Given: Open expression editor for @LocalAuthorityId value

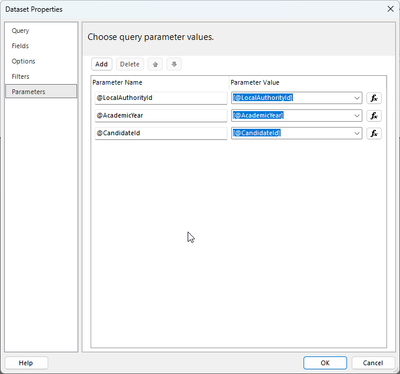Looking at the screenshot, I should [x=374, y=98].
